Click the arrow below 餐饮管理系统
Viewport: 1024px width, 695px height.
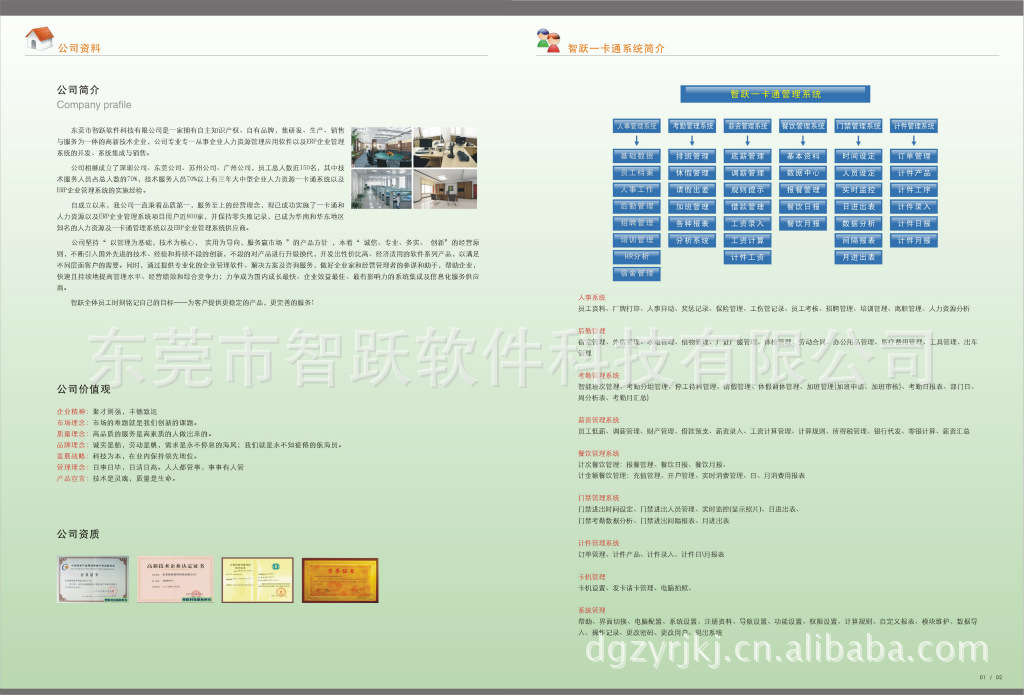802,141
